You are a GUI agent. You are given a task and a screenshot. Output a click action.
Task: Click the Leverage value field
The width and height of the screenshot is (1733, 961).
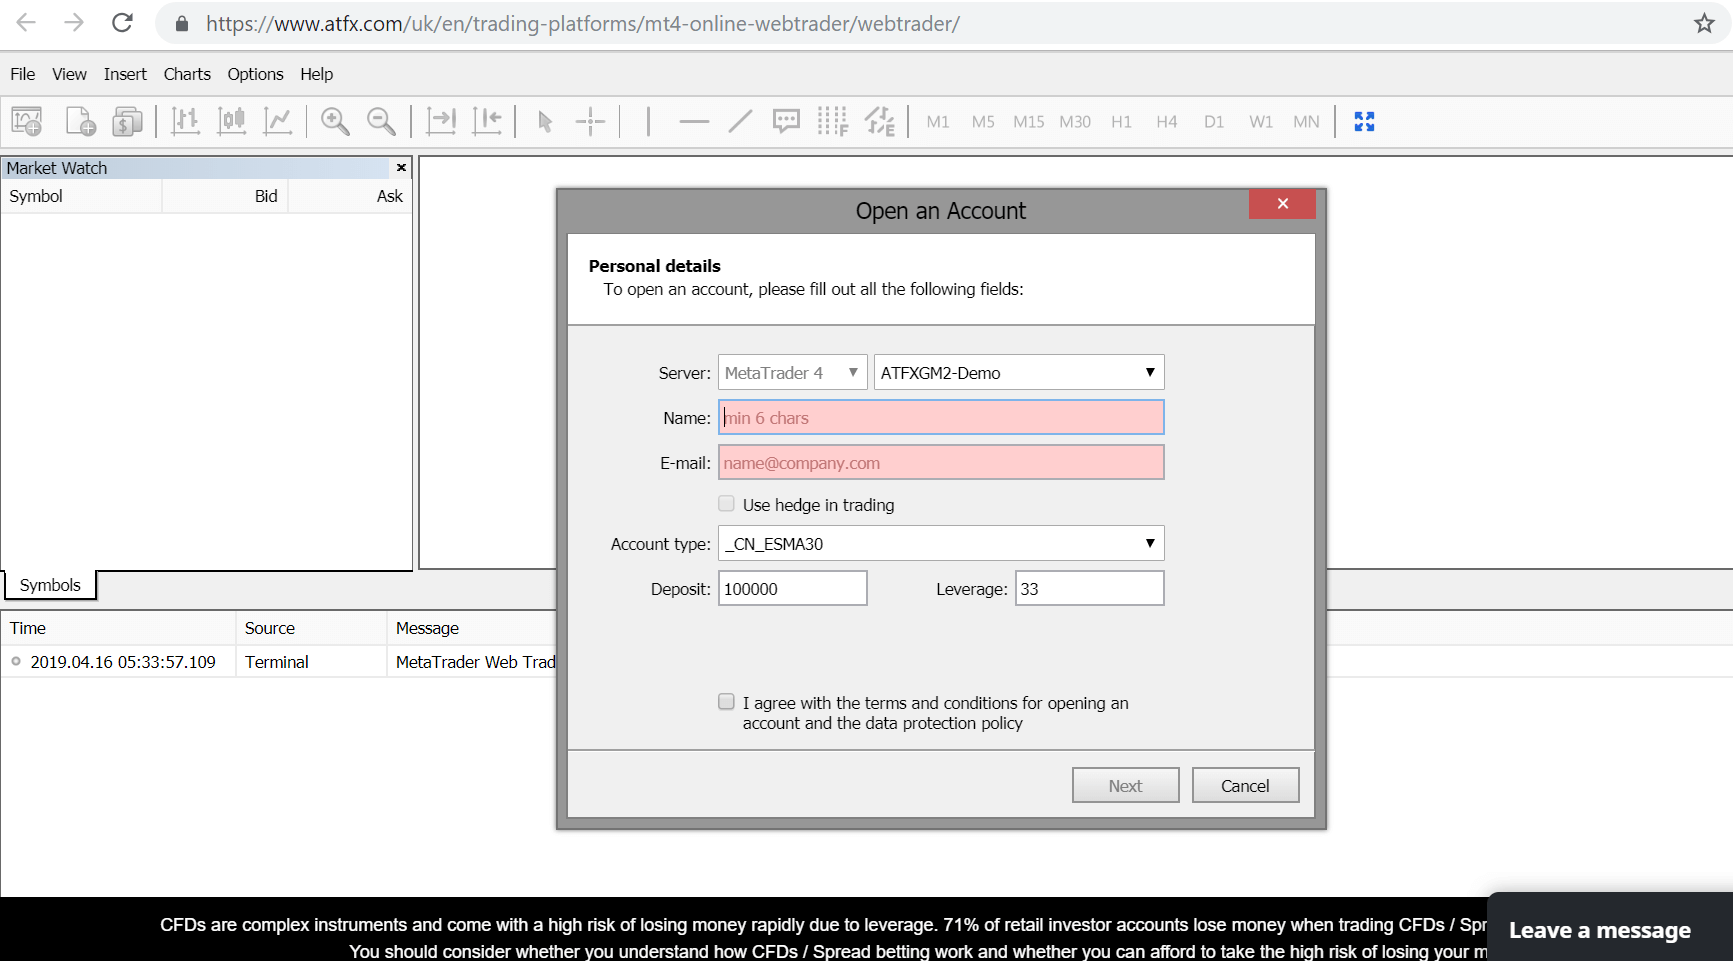(x=1089, y=589)
